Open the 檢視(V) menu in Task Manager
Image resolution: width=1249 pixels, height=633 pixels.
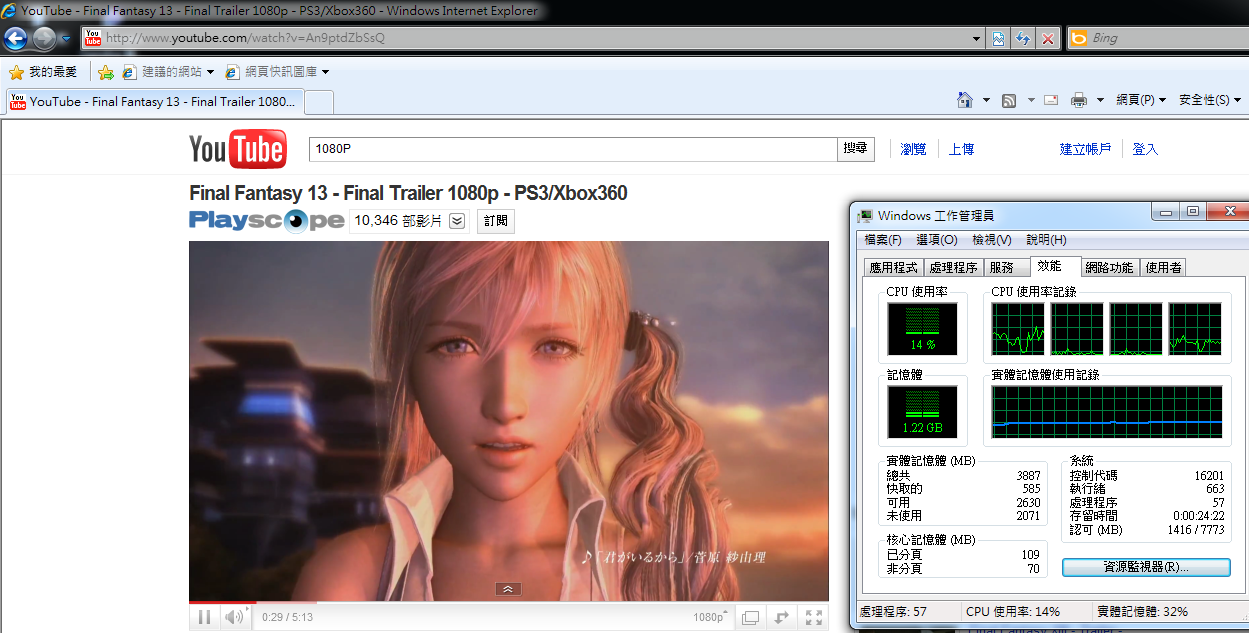coord(992,240)
